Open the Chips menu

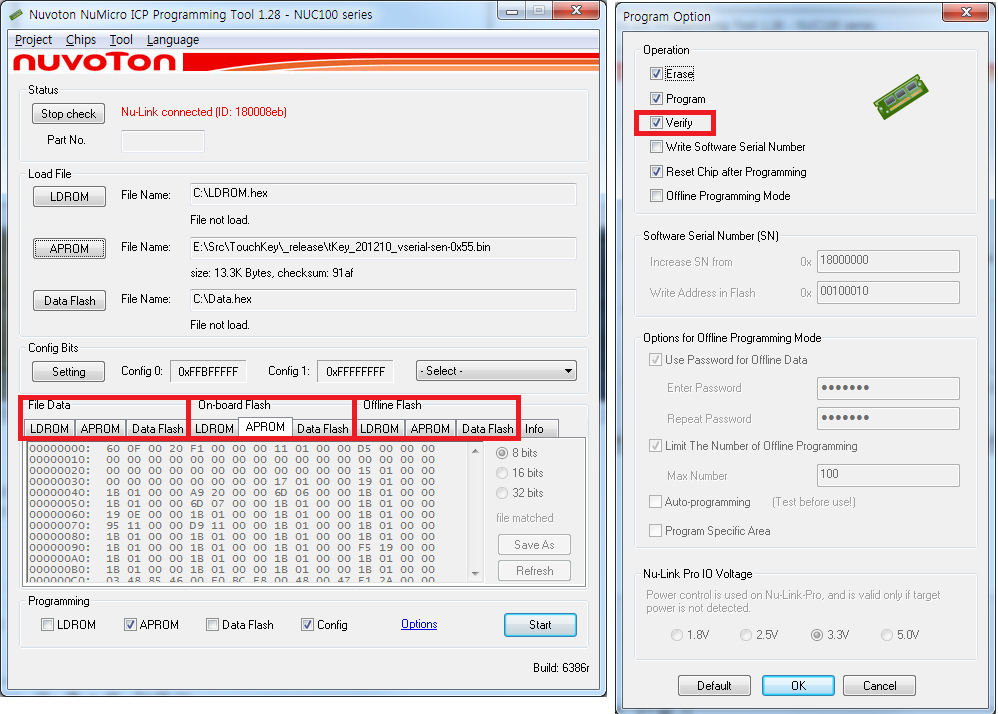coord(81,39)
